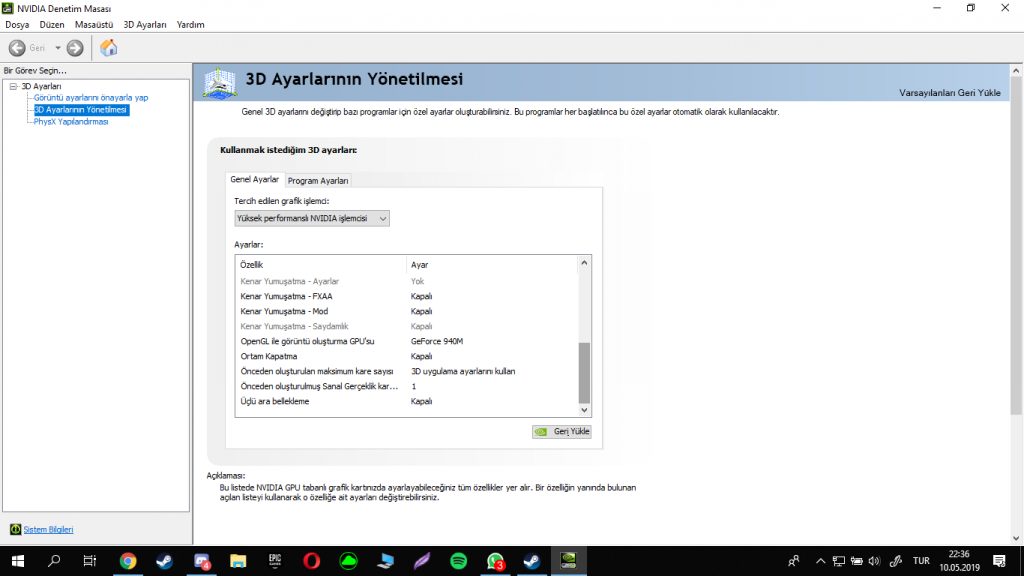Open Spotify from the taskbar
Viewport: 1024px width, 576px height.
(x=458, y=561)
